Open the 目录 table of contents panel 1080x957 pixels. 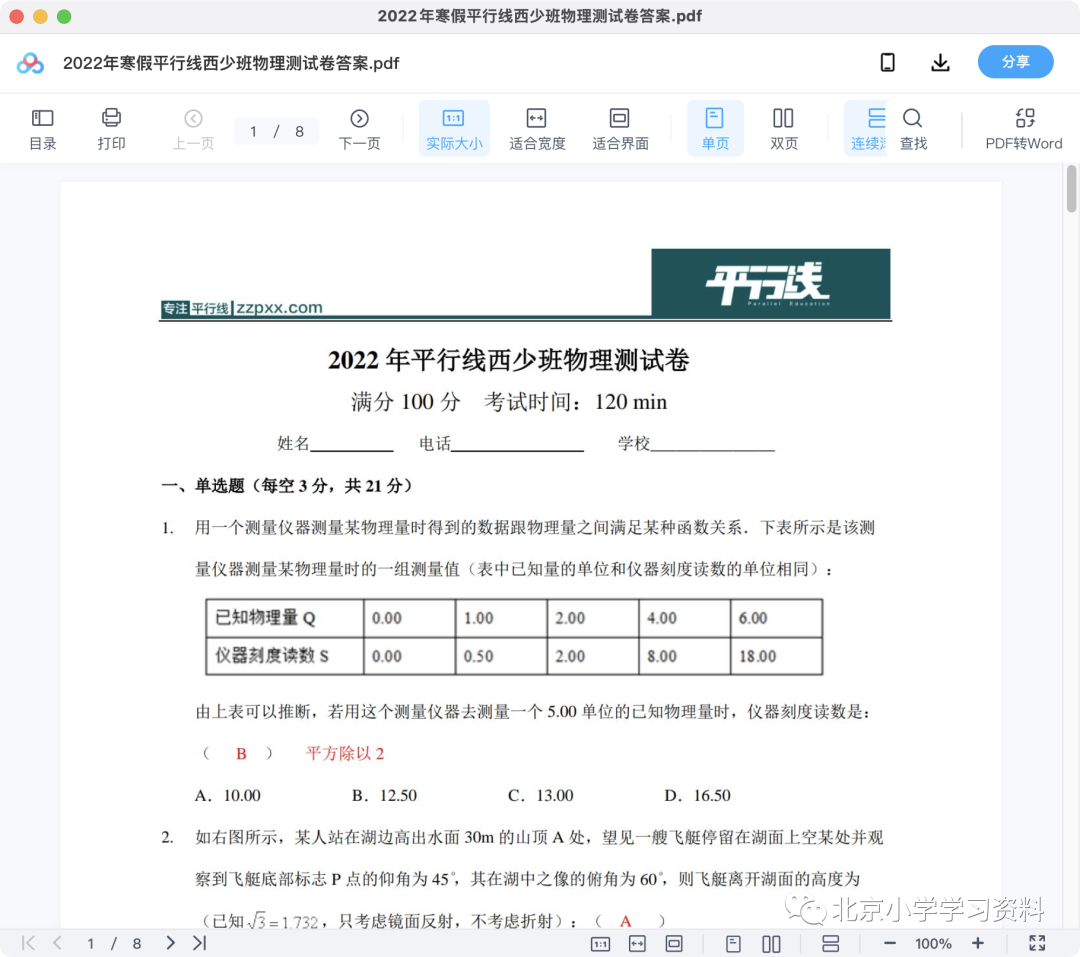coord(43,129)
